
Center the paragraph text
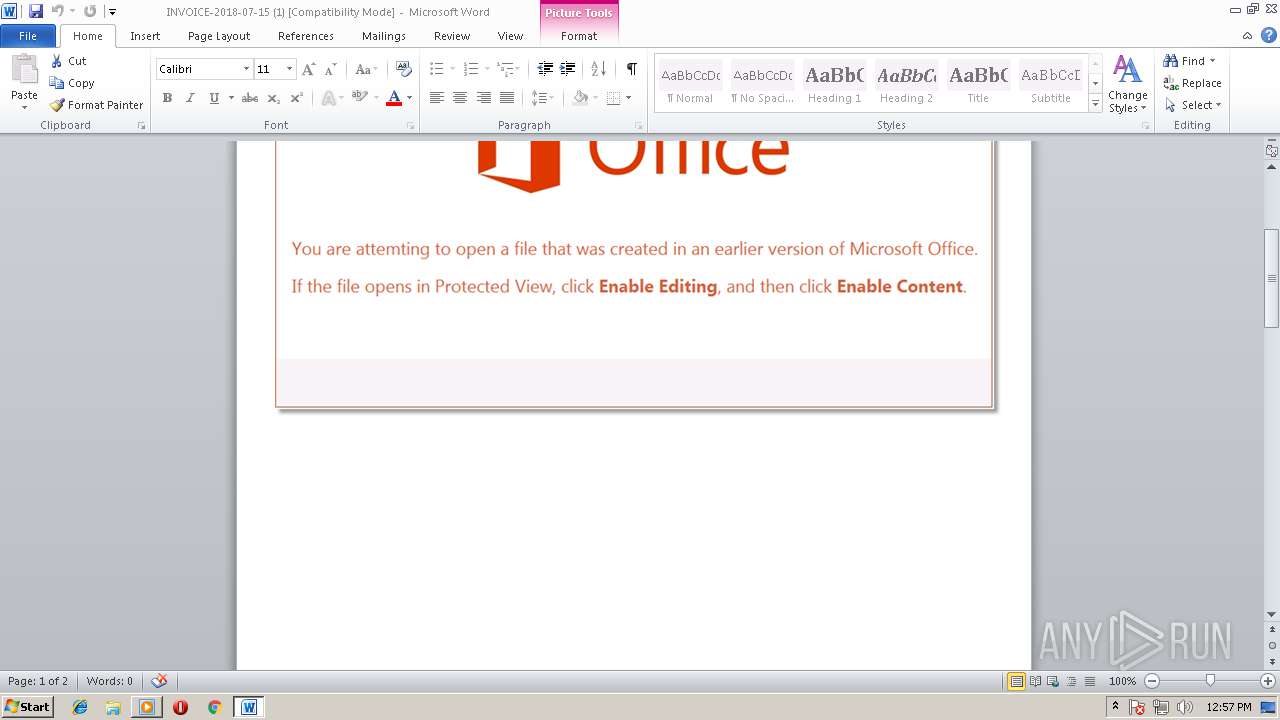[460, 98]
